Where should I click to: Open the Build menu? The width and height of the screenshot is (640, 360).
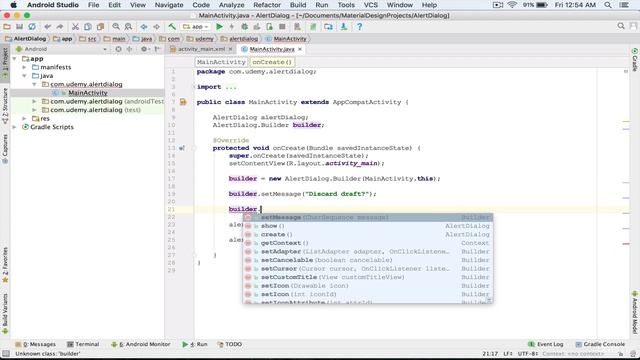(x=298, y=5)
